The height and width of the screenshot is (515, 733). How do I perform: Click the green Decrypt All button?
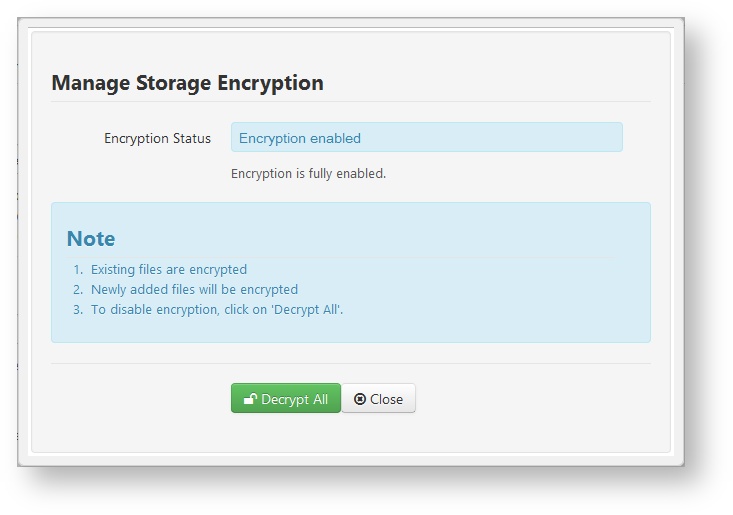(286, 398)
